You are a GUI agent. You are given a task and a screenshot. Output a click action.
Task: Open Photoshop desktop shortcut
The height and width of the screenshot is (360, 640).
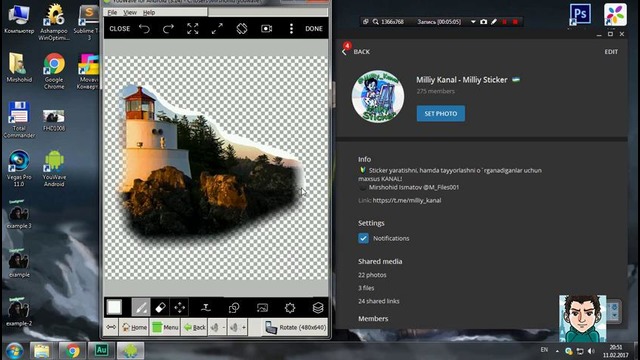(x=580, y=14)
